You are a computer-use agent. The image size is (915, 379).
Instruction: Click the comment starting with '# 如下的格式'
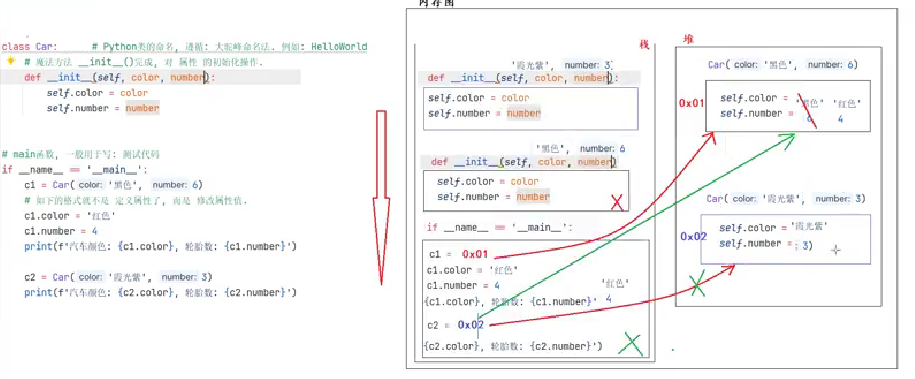point(136,201)
